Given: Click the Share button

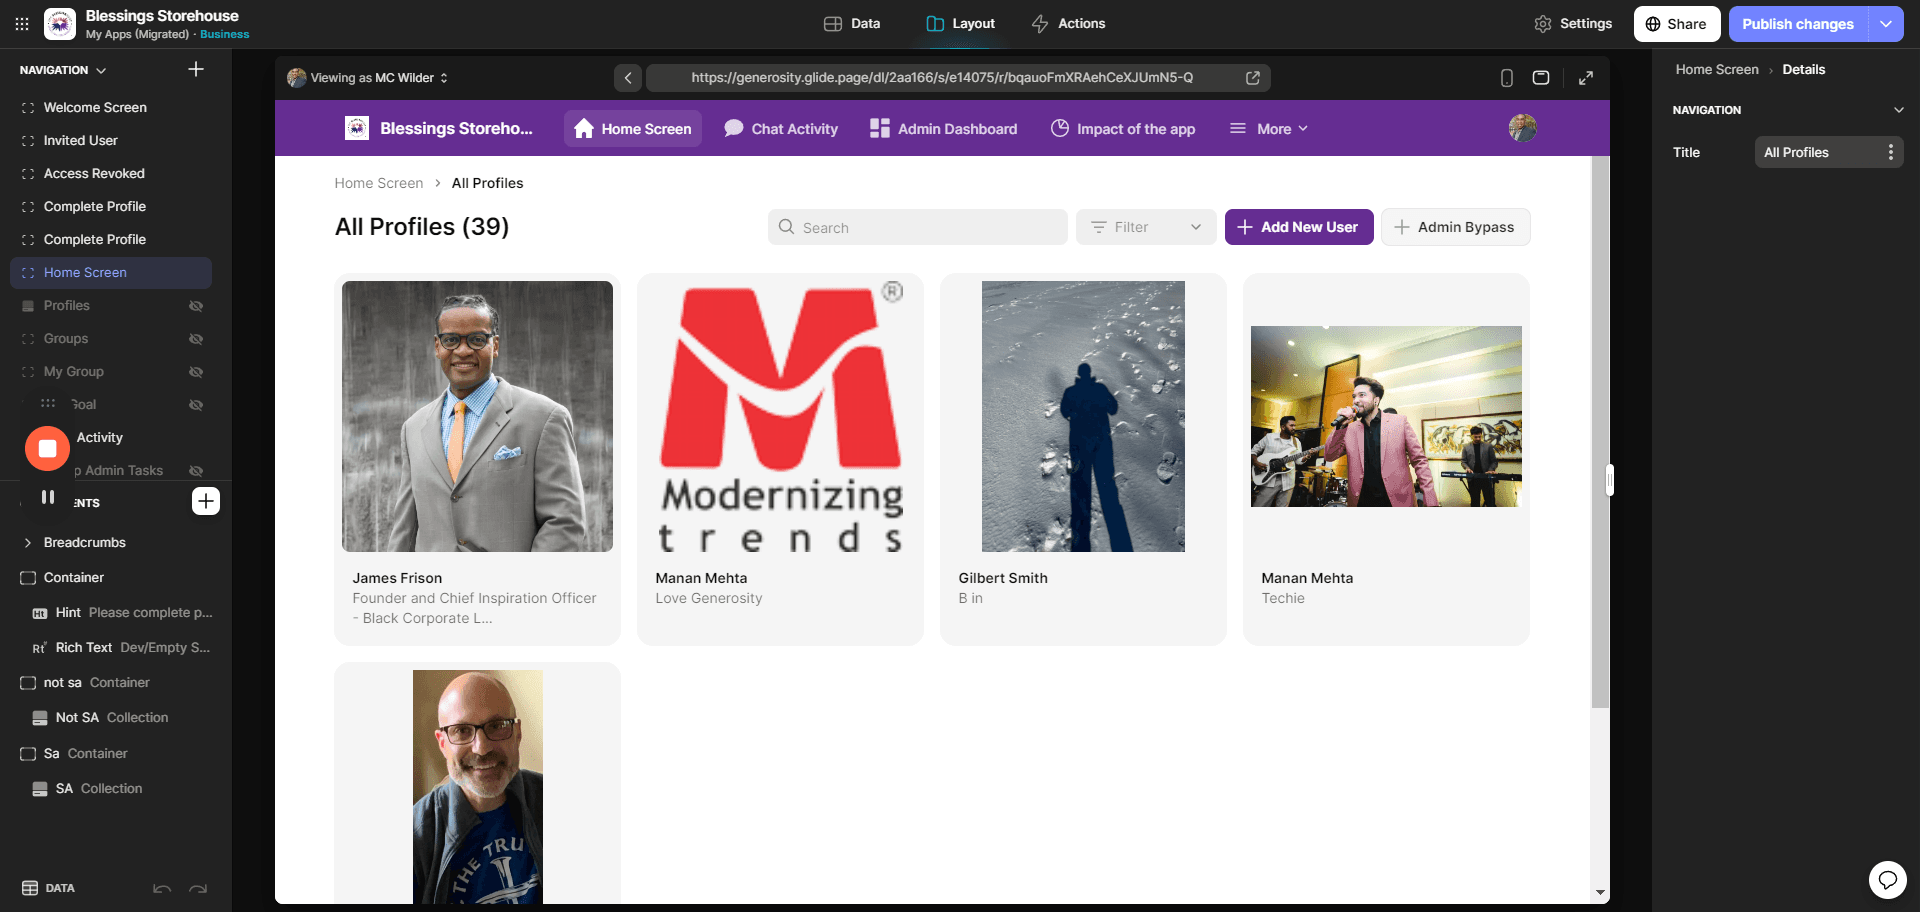Looking at the screenshot, I should click(1677, 24).
